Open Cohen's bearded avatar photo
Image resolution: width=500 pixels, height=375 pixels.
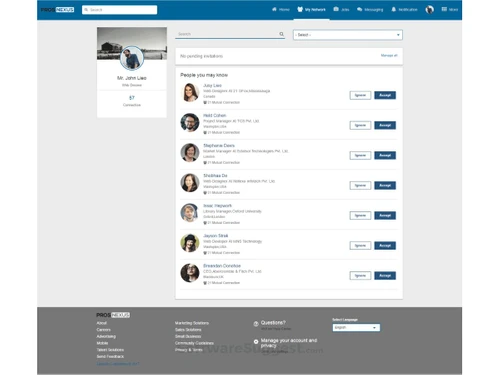pyautogui.click(x=190, y=122)
